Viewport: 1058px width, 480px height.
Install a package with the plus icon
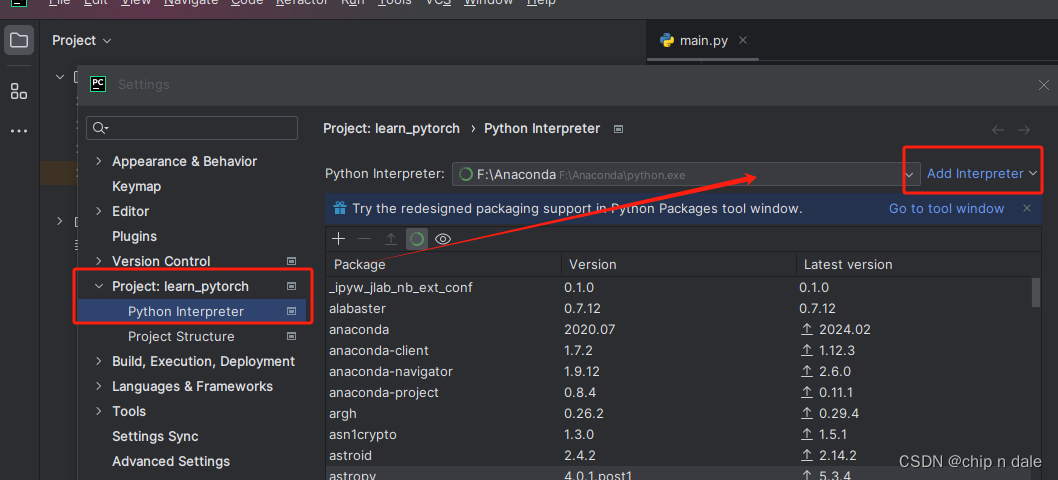(x=339, y=238)
